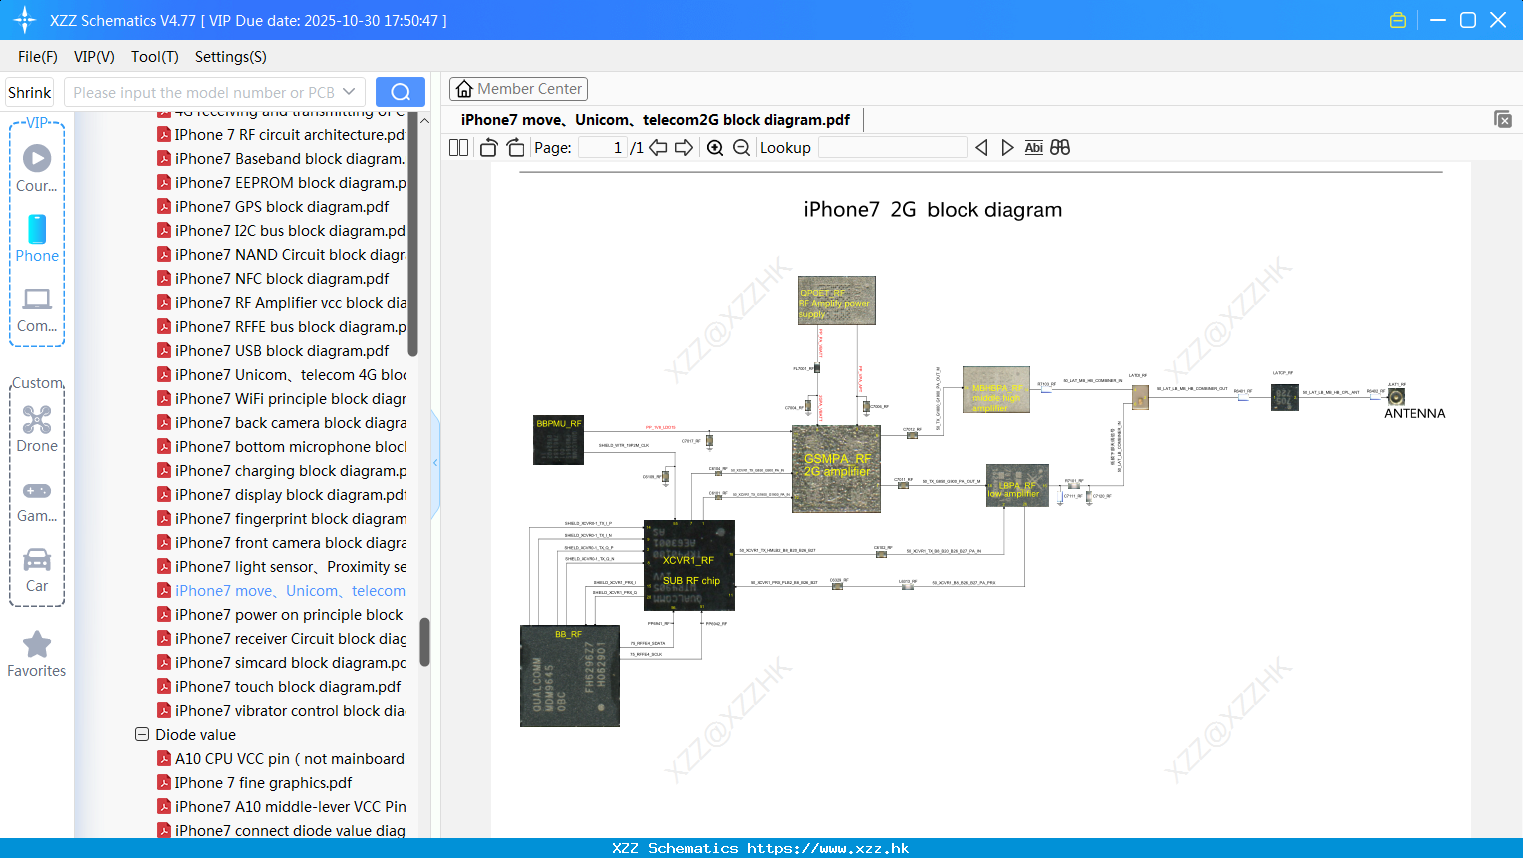
Task: Rotate page clockwise icon
Action: tap(515, 147)
